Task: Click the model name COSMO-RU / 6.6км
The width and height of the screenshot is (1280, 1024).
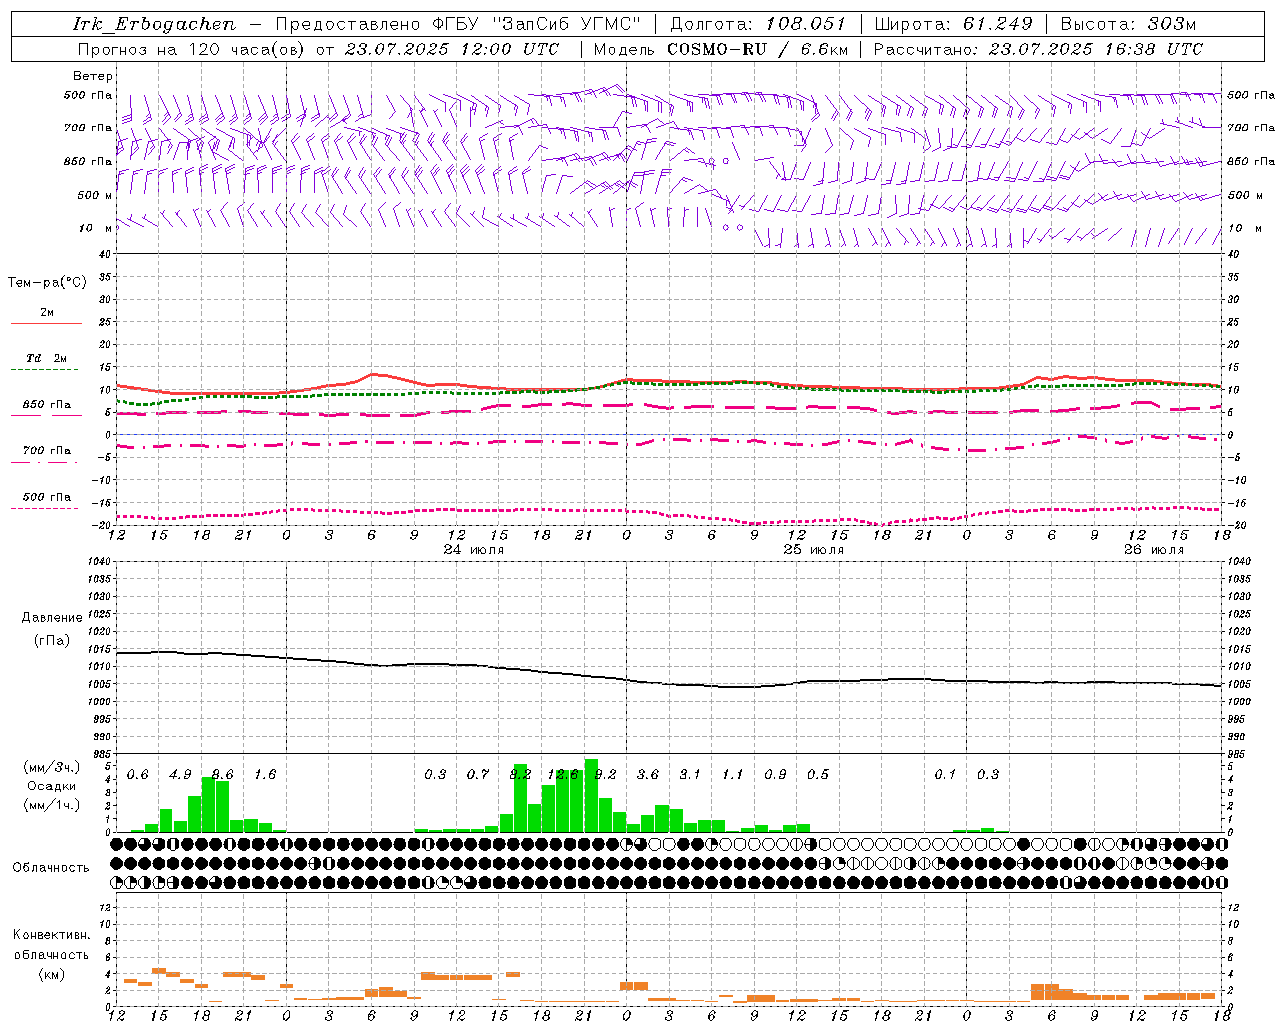Action: click(x=758, y=49)
